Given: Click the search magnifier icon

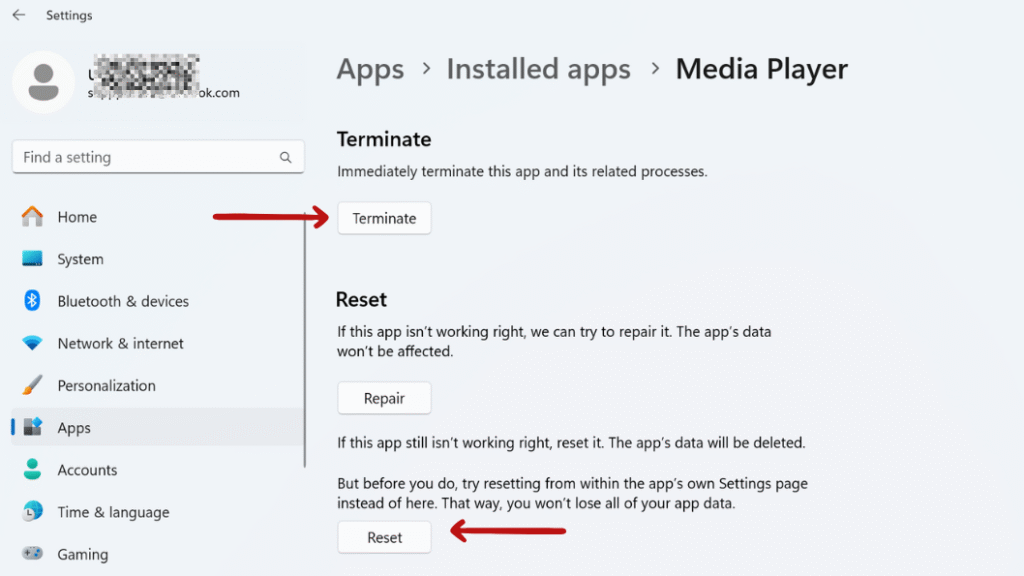Looking at the screenshot, I should [285, 157].
